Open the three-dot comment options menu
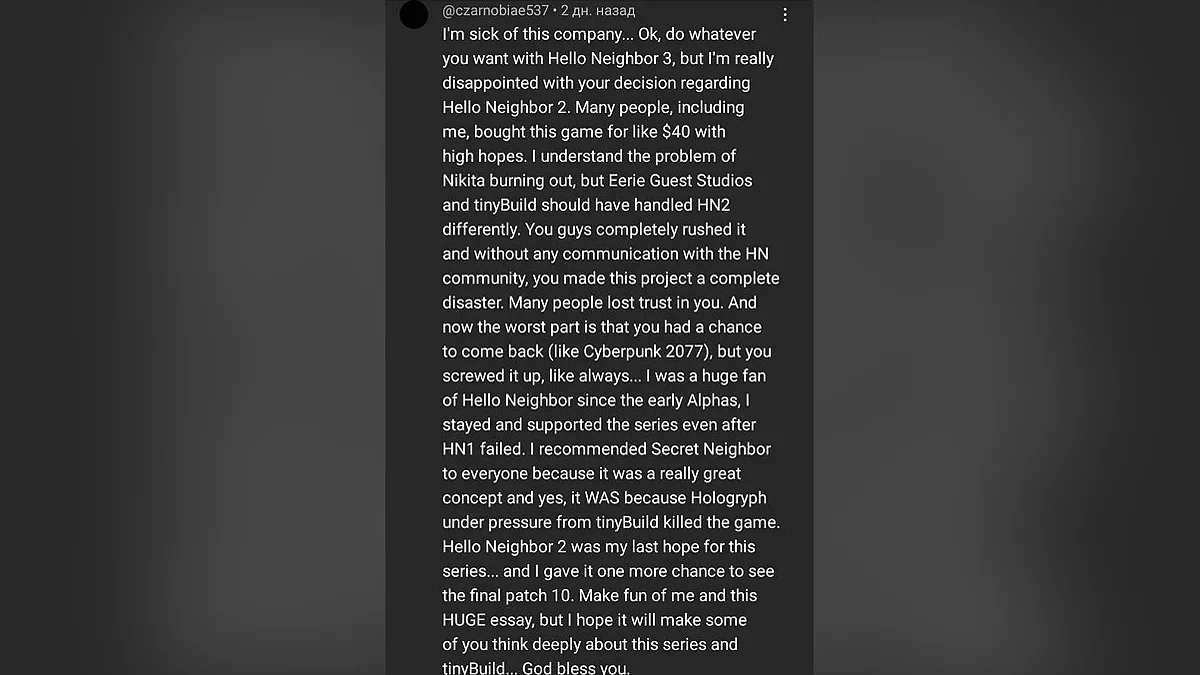Image resolution: width=1200 pixels, height=675 pixels. pos(785,15)
